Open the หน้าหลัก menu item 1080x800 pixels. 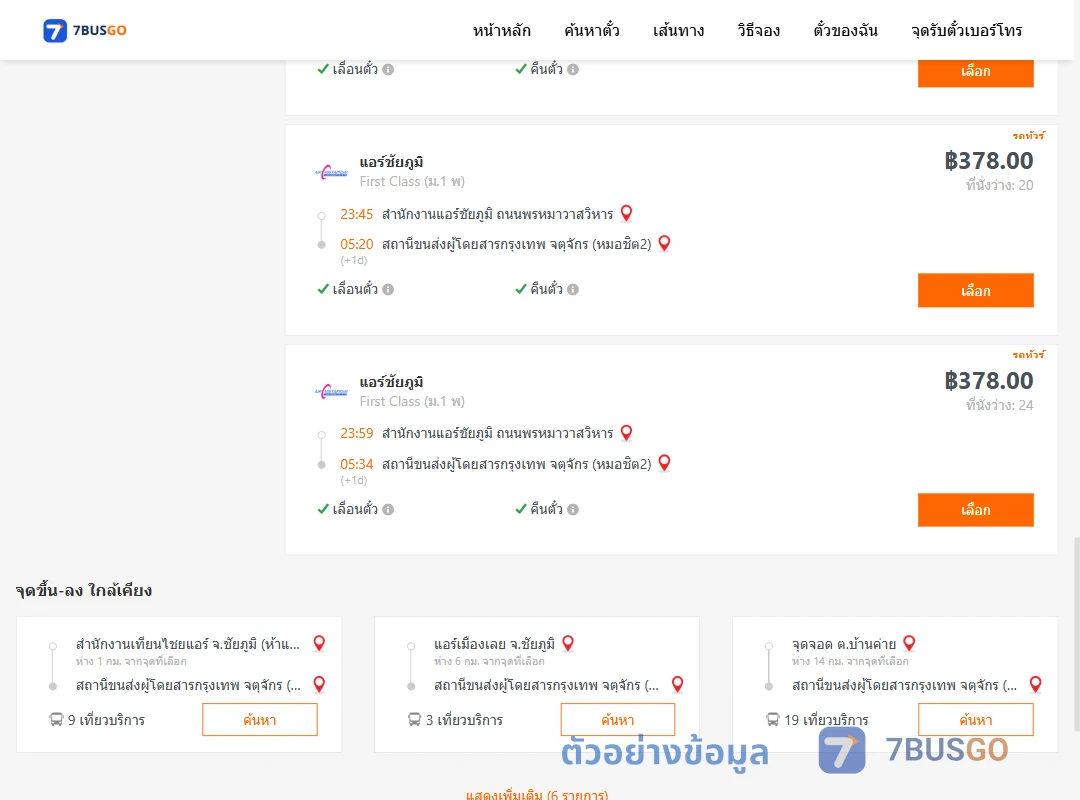[x=501, y=30]
